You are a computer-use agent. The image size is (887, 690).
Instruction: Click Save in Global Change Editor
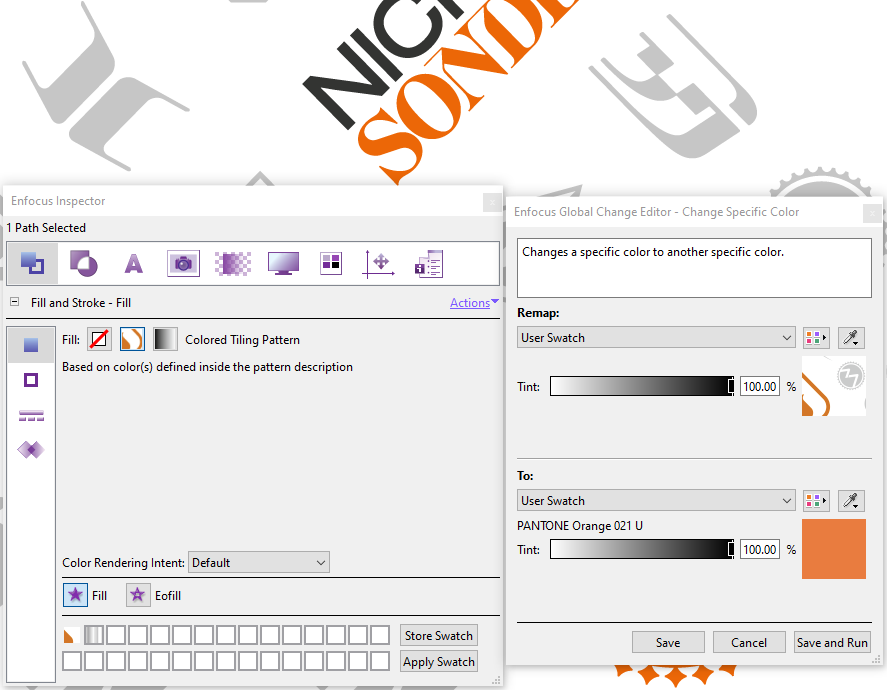pyautogui.click(x=668, y=642)
